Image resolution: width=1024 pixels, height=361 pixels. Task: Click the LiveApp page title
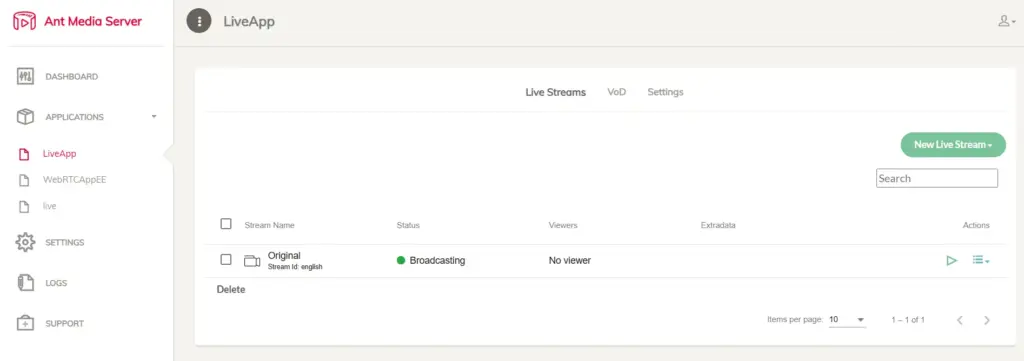[x=249, y=22]
